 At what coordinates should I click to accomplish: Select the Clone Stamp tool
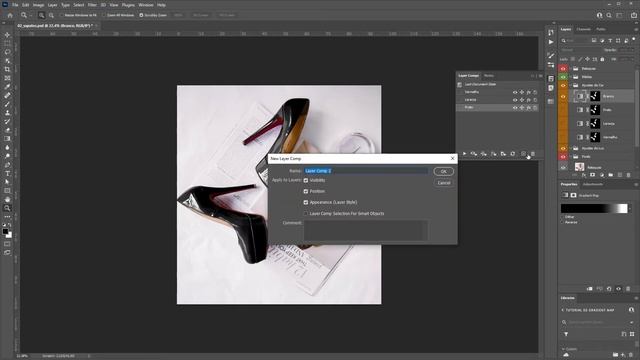point(7,113)
